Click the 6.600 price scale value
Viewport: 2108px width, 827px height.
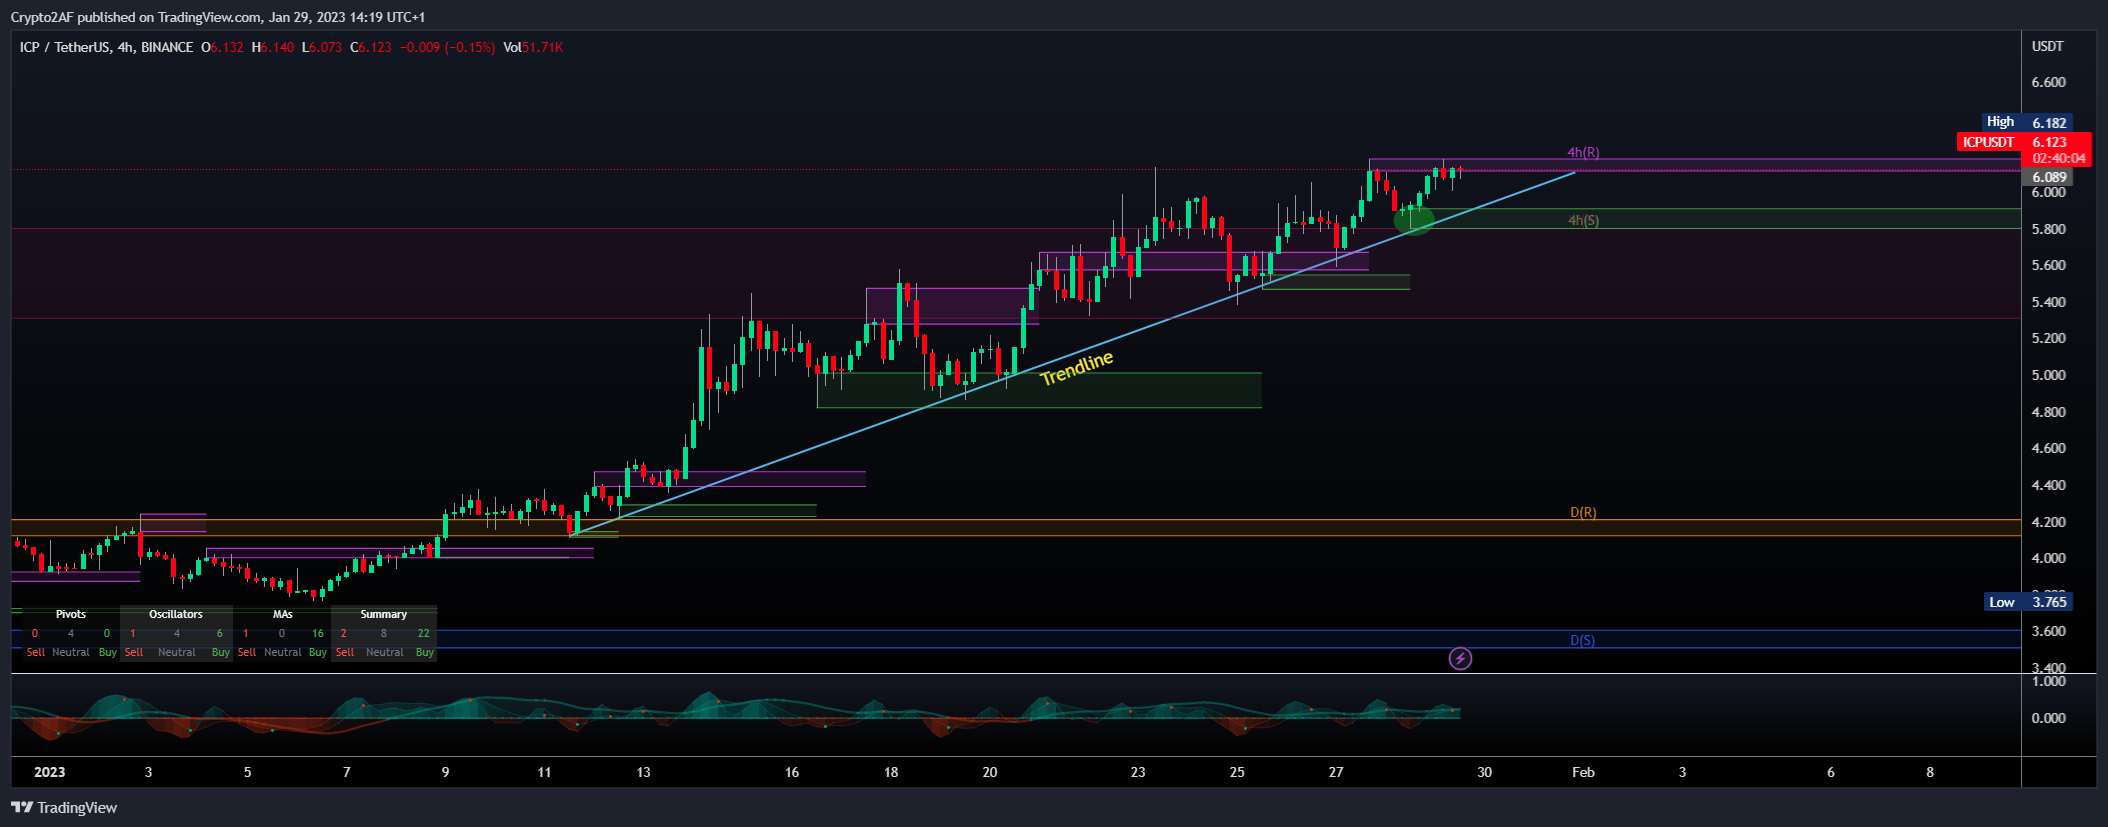(x=2048, y=82)
